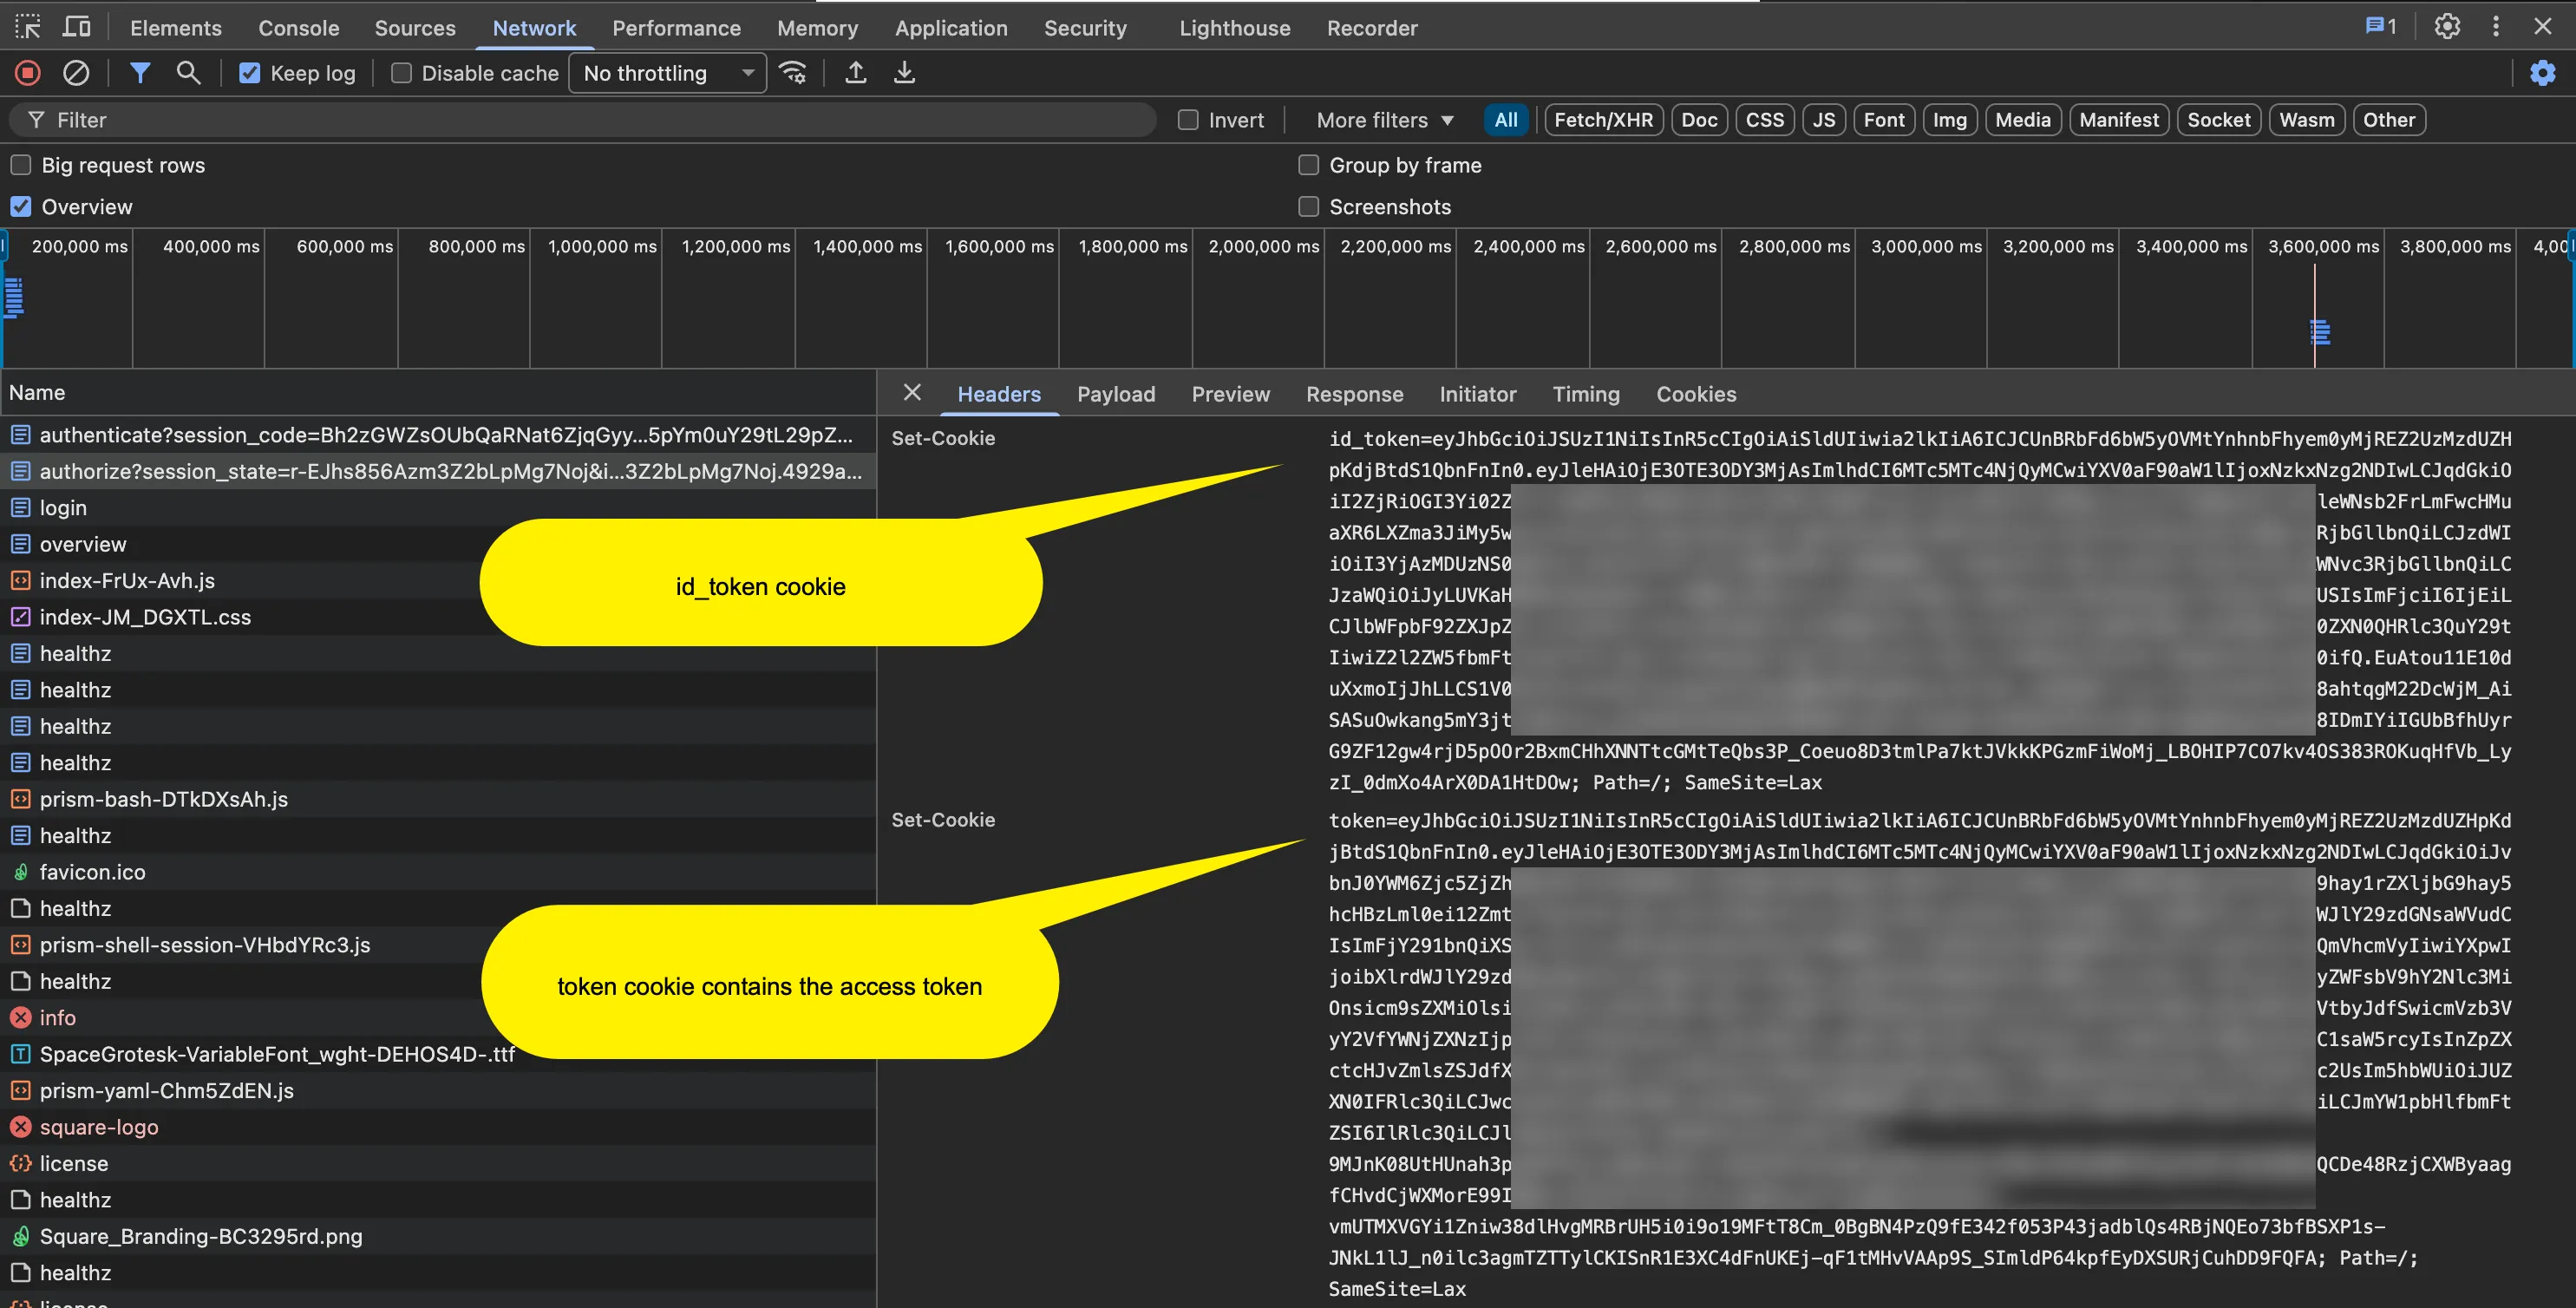Filter by Font requests
The image size is (2576, 1308).
click(x=1884, y=120)
